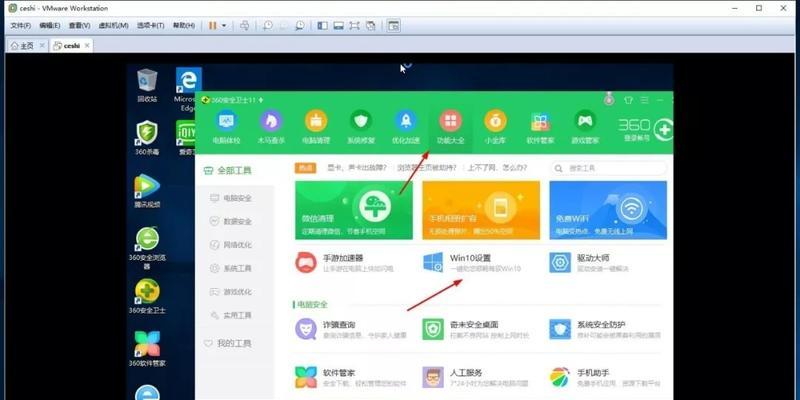Screen dimensions: 800x400
Task: Close the ceshi tab
Action: [87, 45]
